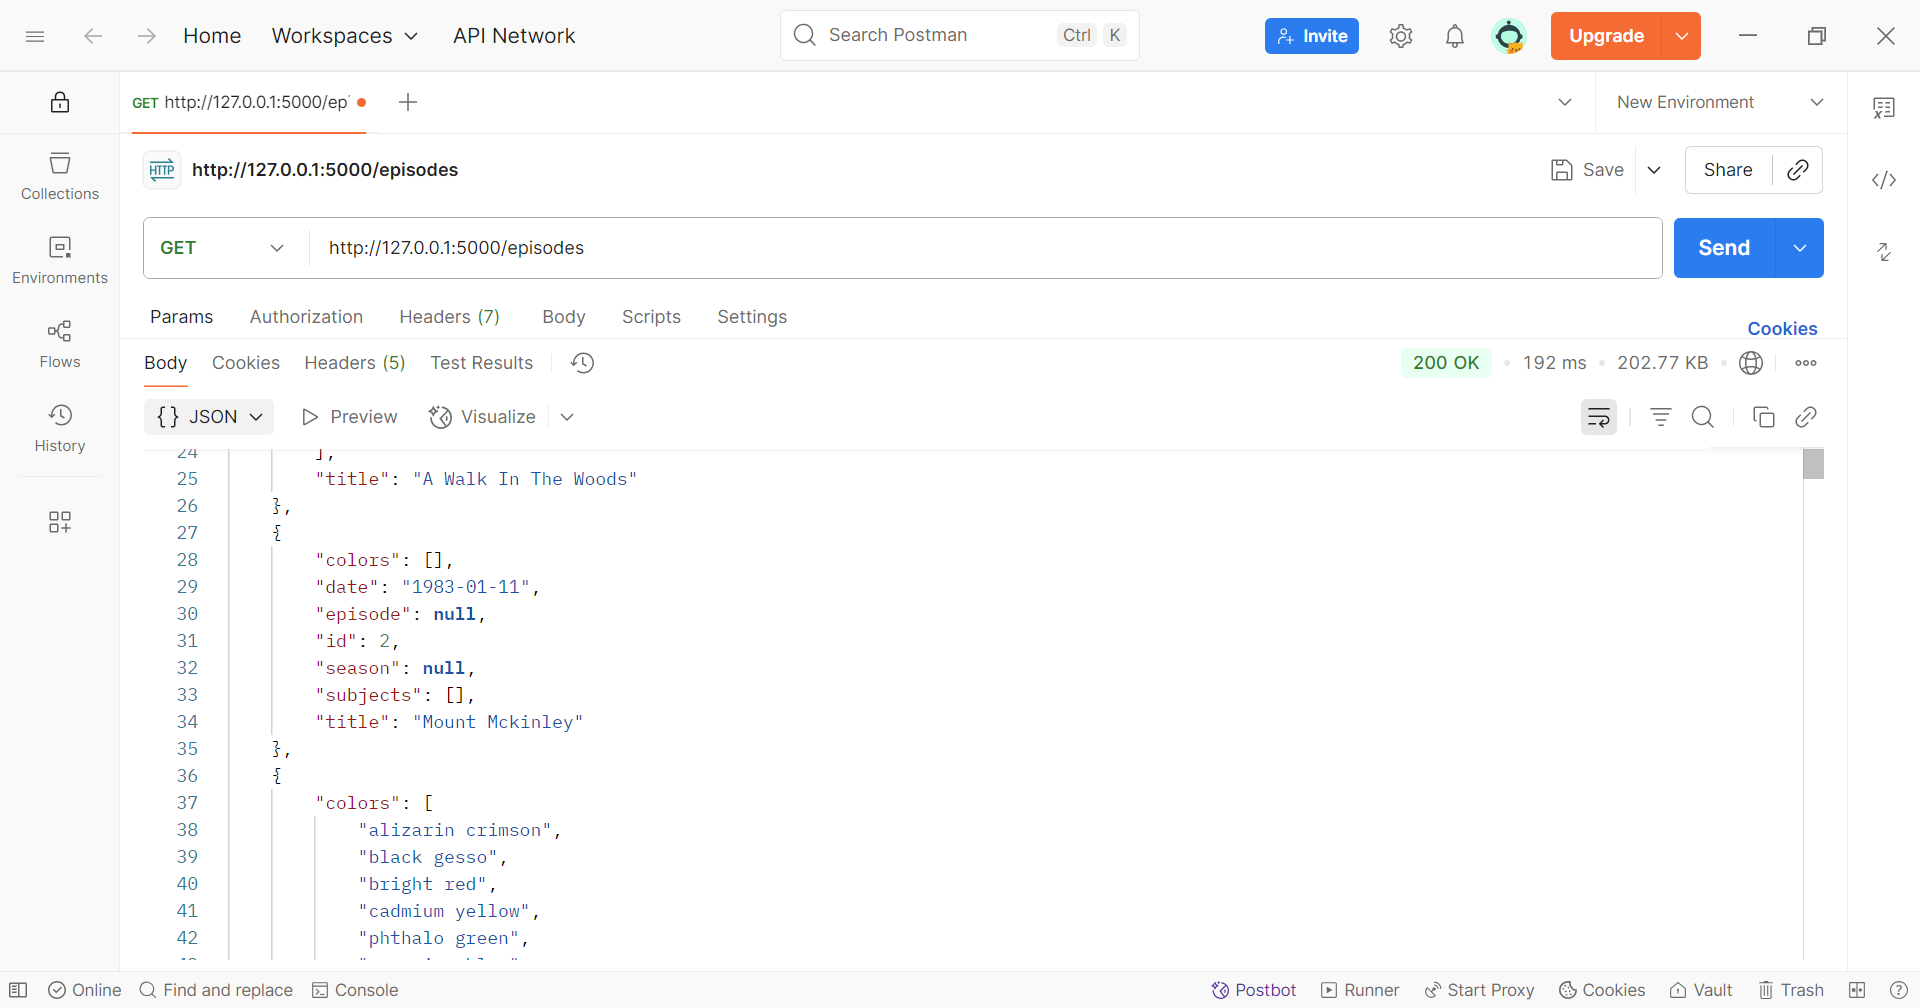1920x1008 pixels.
Task: Toggle word wrap for the response
Action: [1599, 417]
